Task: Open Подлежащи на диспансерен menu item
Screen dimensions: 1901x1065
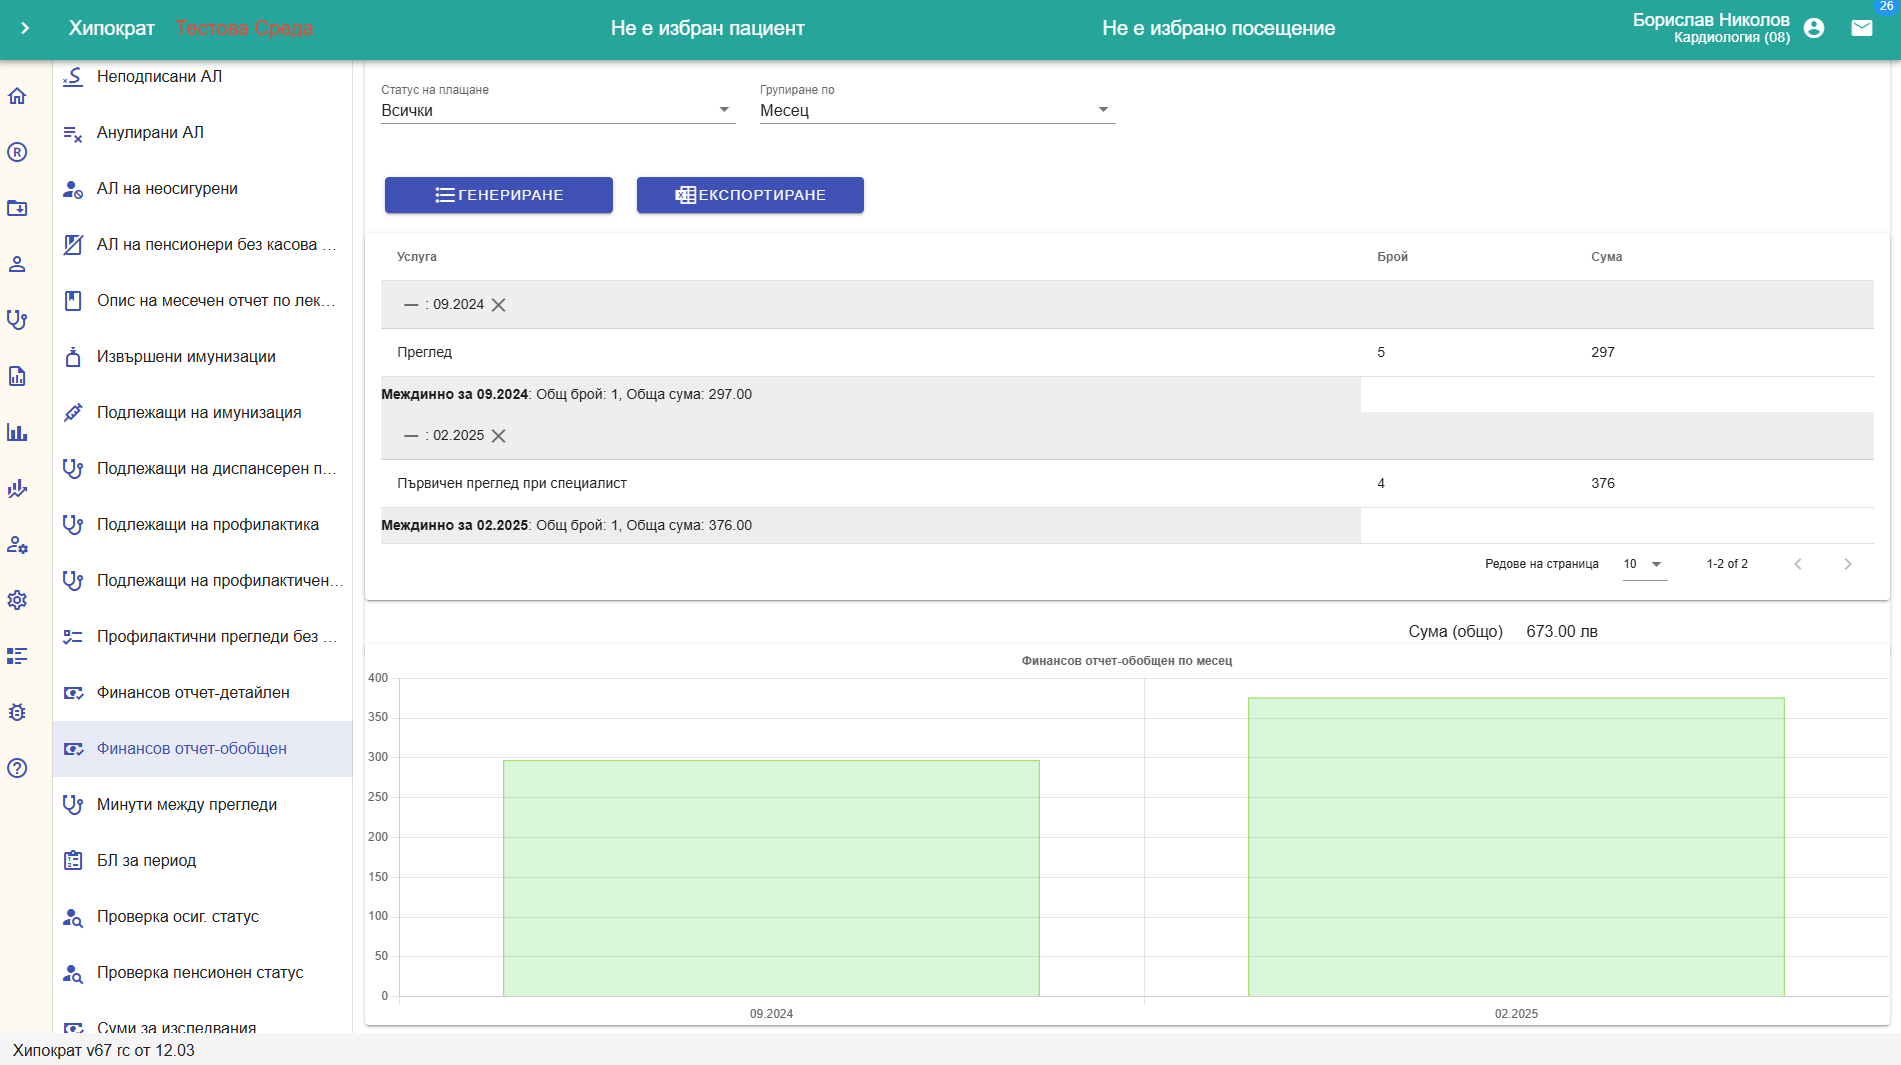Action: [x=203, y=469]
